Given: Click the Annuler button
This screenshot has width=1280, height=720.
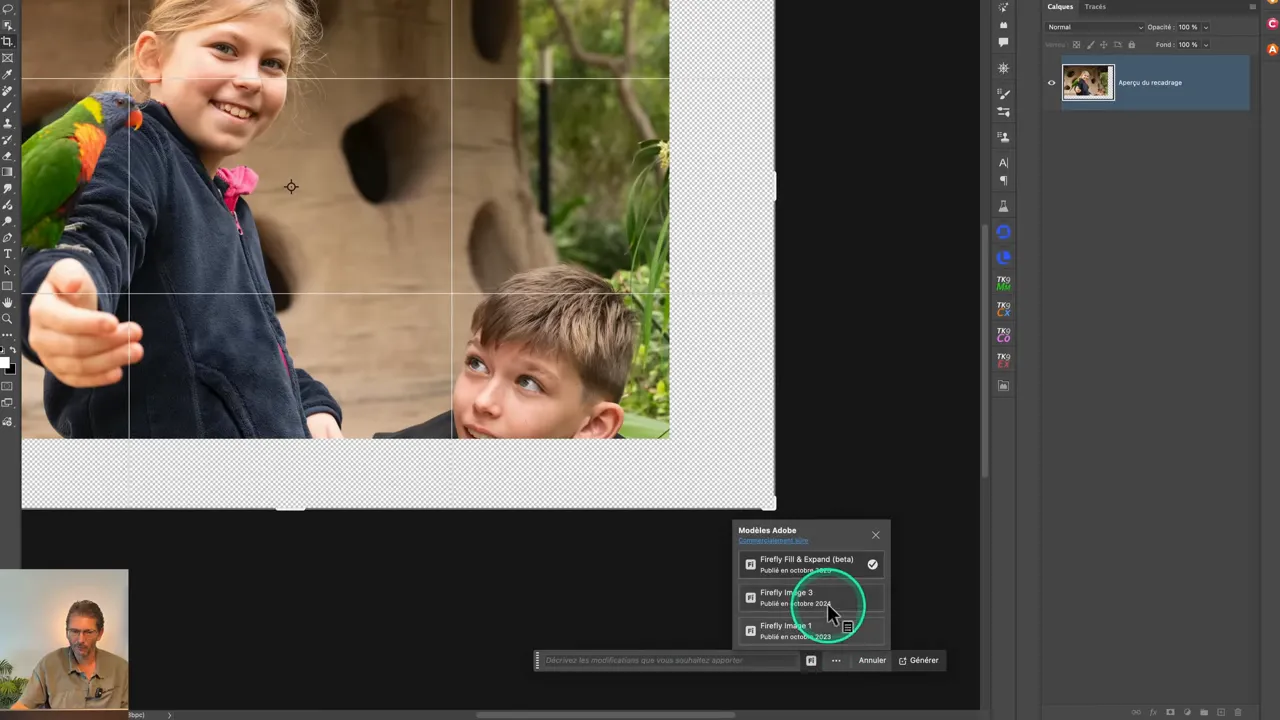Looking at the screenshot, I should point(871,660).
